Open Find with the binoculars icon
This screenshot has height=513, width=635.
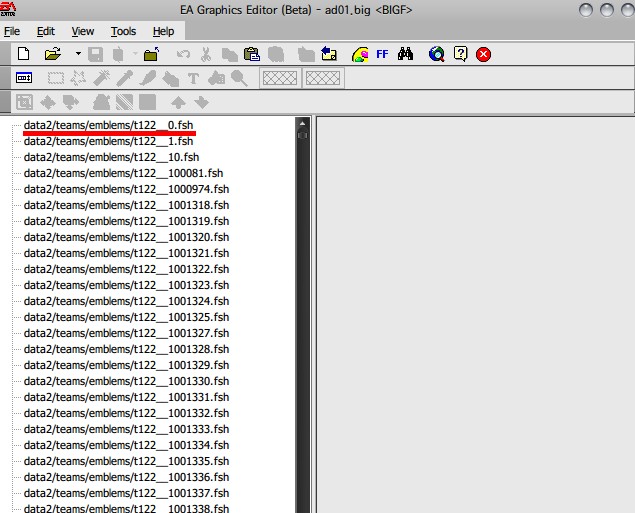(405, 54)
